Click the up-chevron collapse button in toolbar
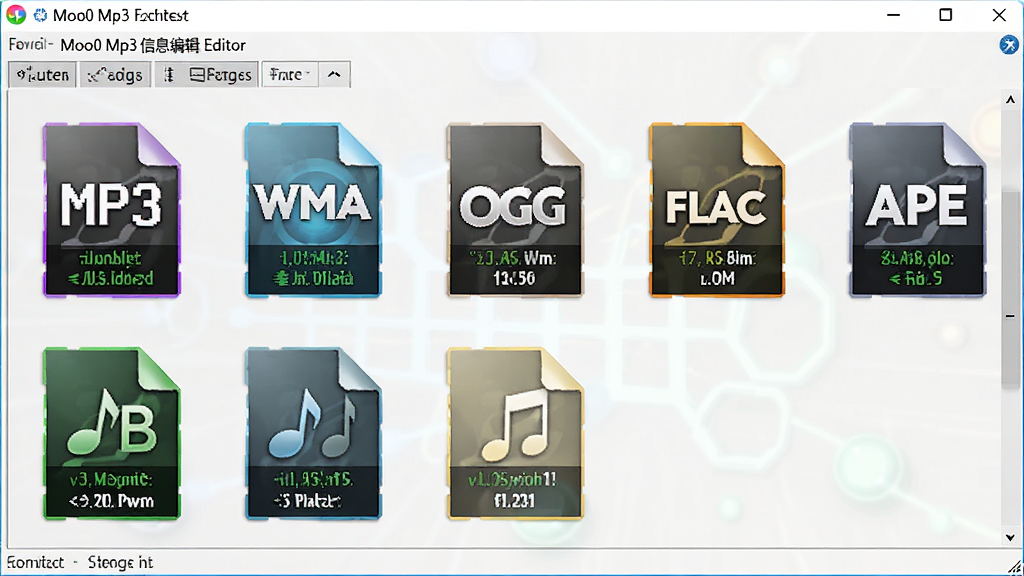Screen dimensions: 1024x576 [x=334, y=74]
